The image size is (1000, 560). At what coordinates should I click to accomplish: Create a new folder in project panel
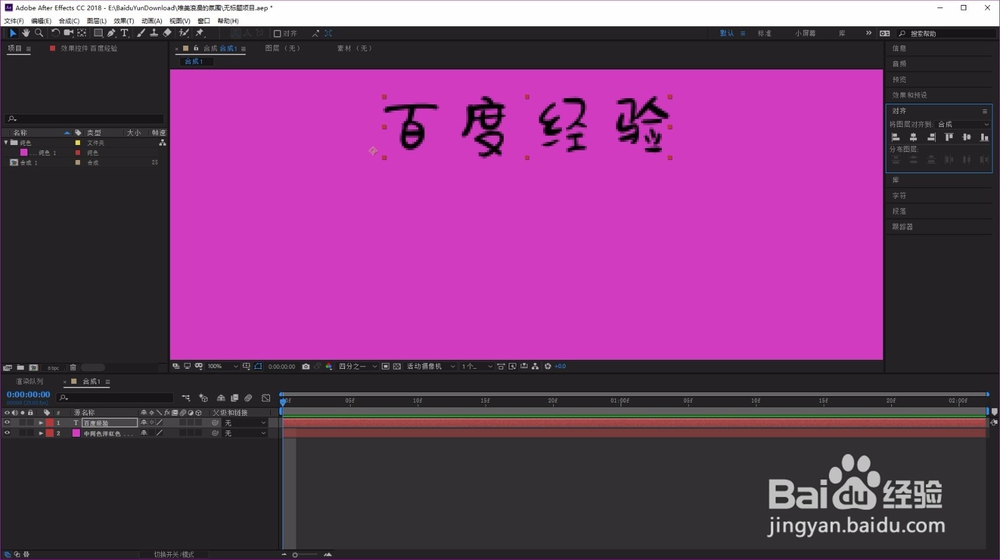coord(20,367)
